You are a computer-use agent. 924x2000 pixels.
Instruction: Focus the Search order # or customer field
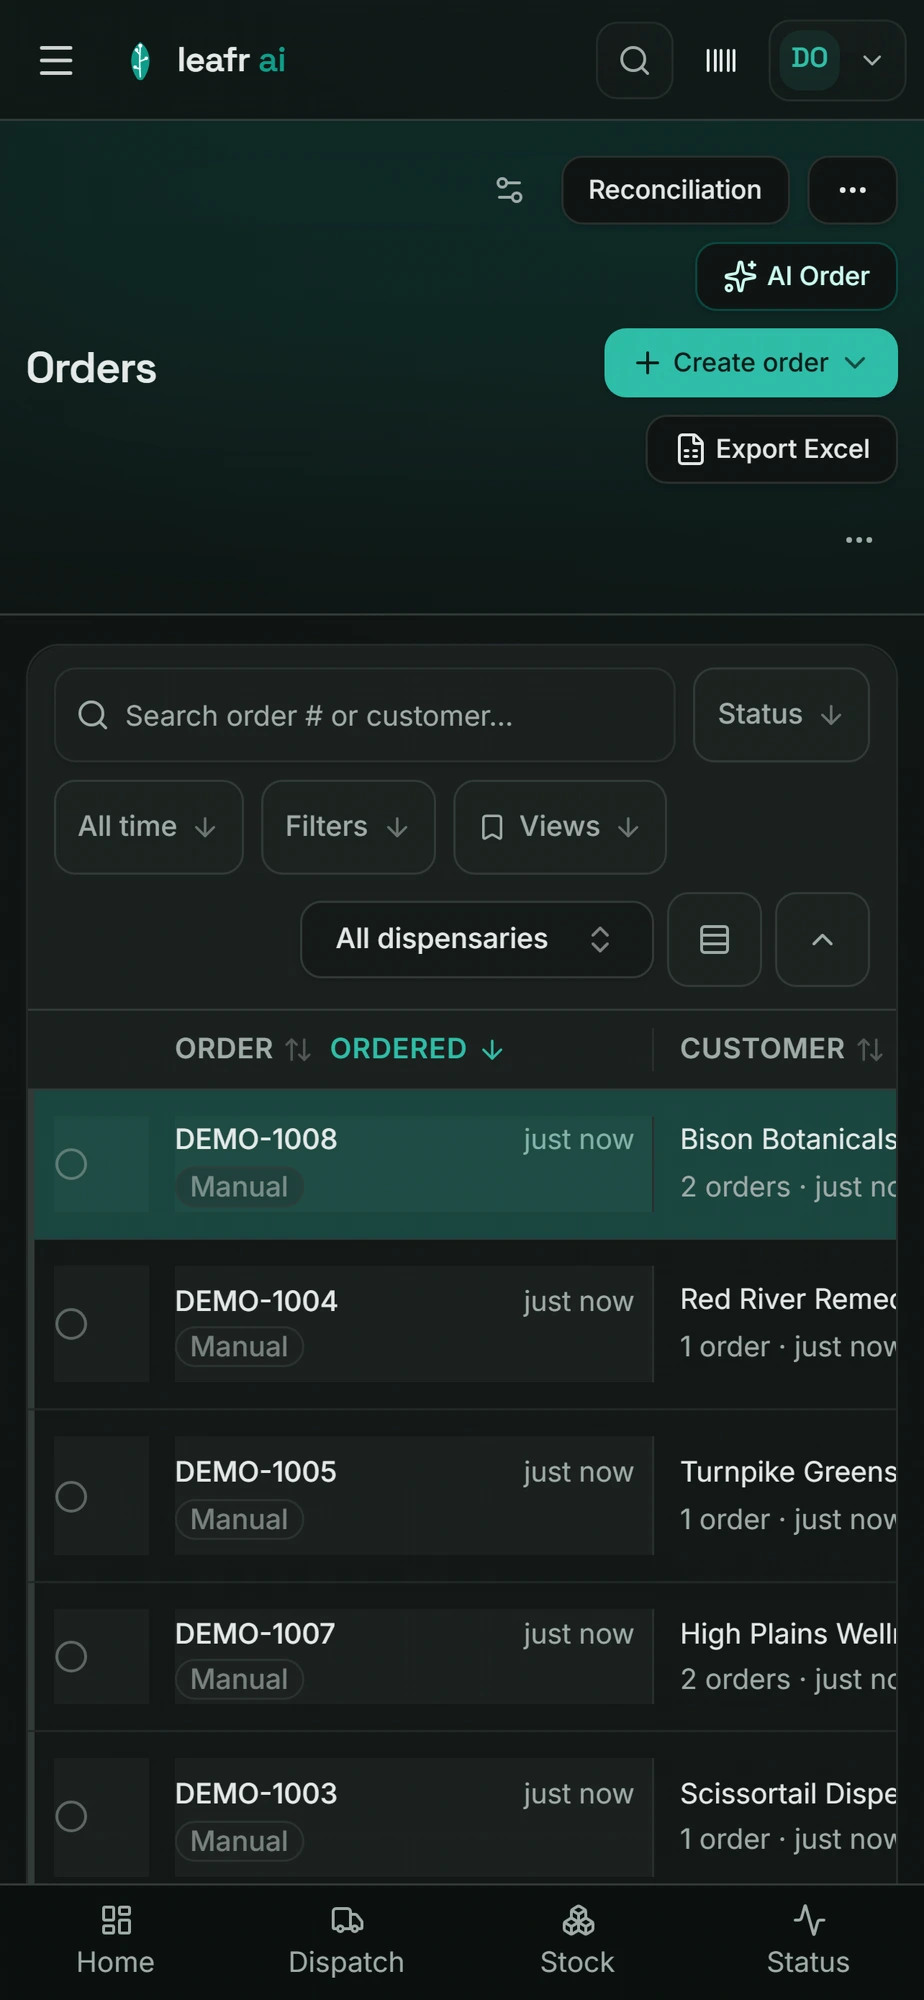pos(365,715)
